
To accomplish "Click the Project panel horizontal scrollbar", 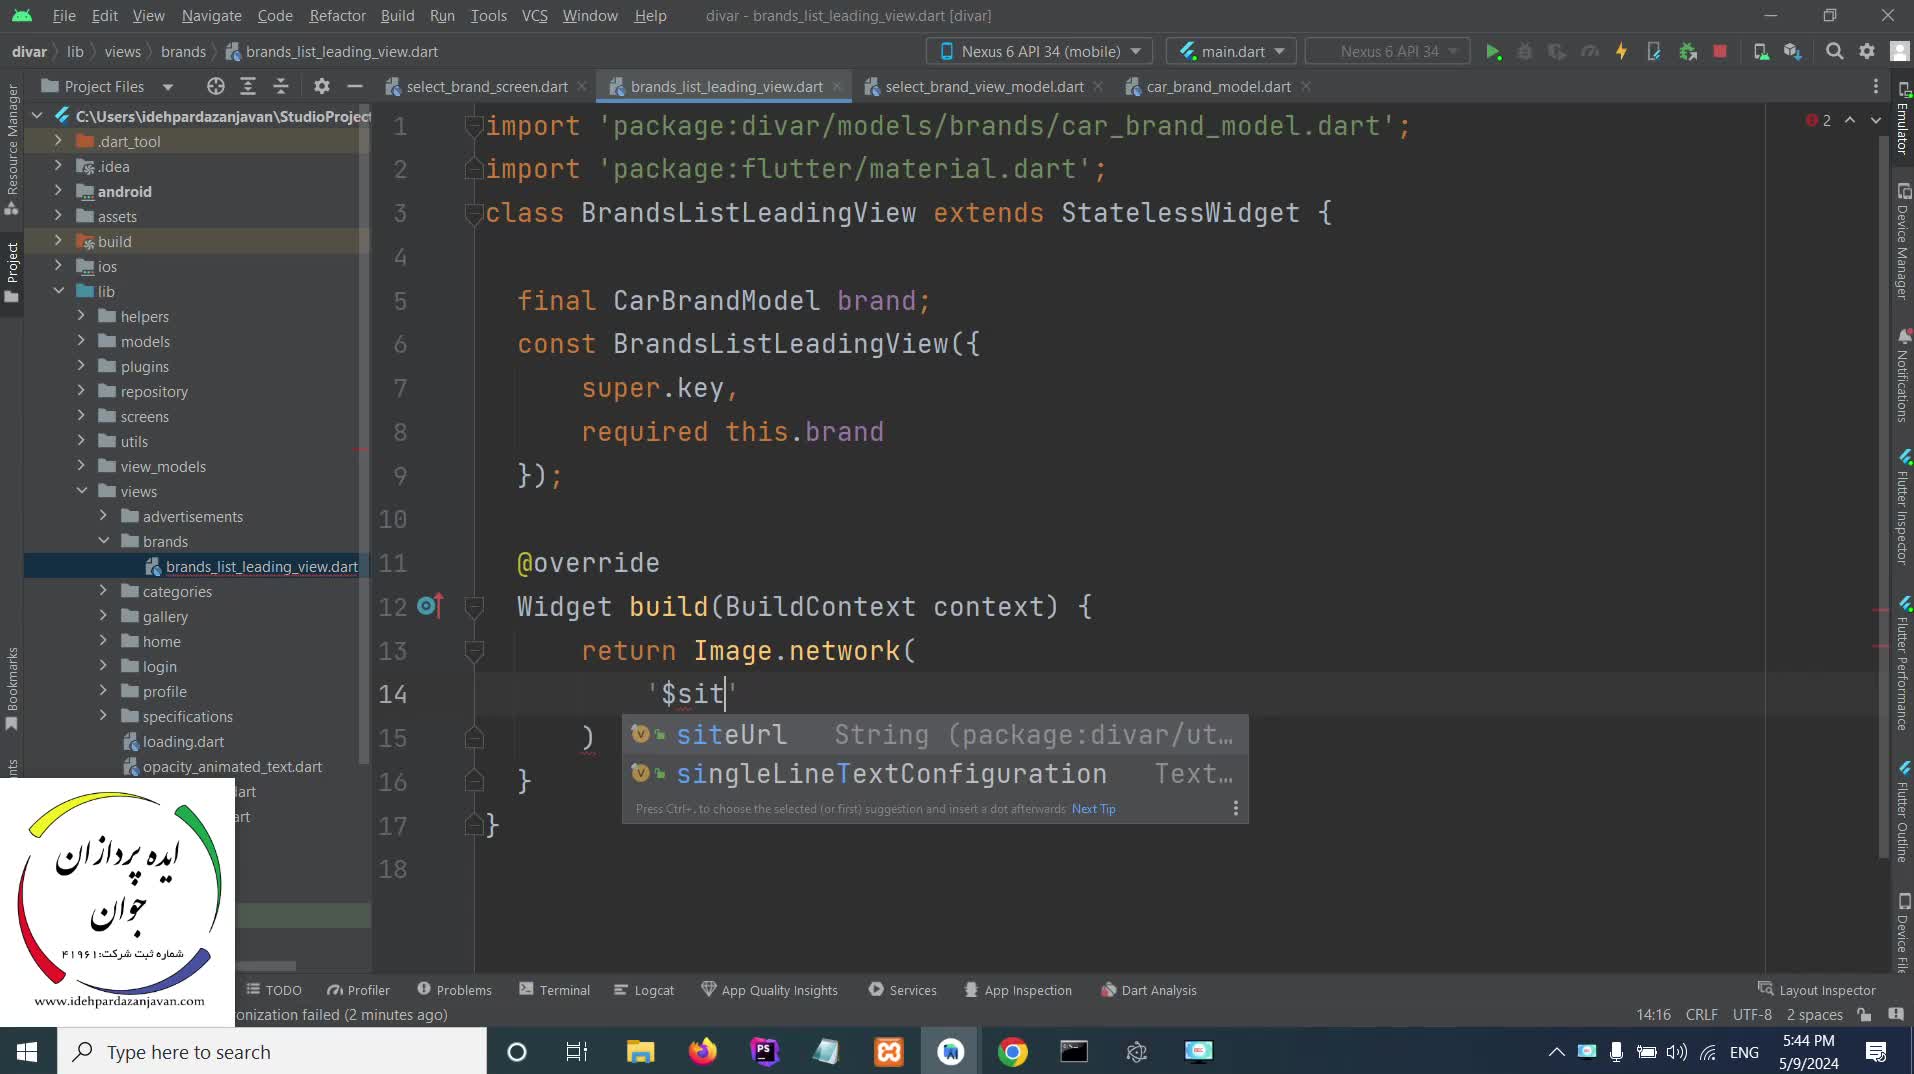I will [x=265, y=966].
